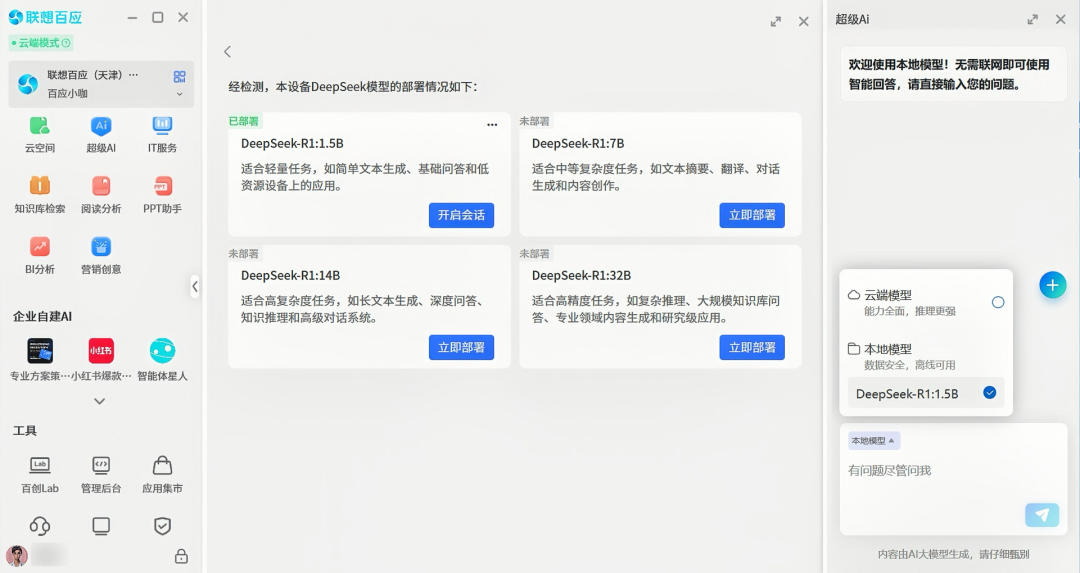Open the QR code icon beside 联想百应（天津）
This screenshot has height=573, width=1080.
point(180,76)
